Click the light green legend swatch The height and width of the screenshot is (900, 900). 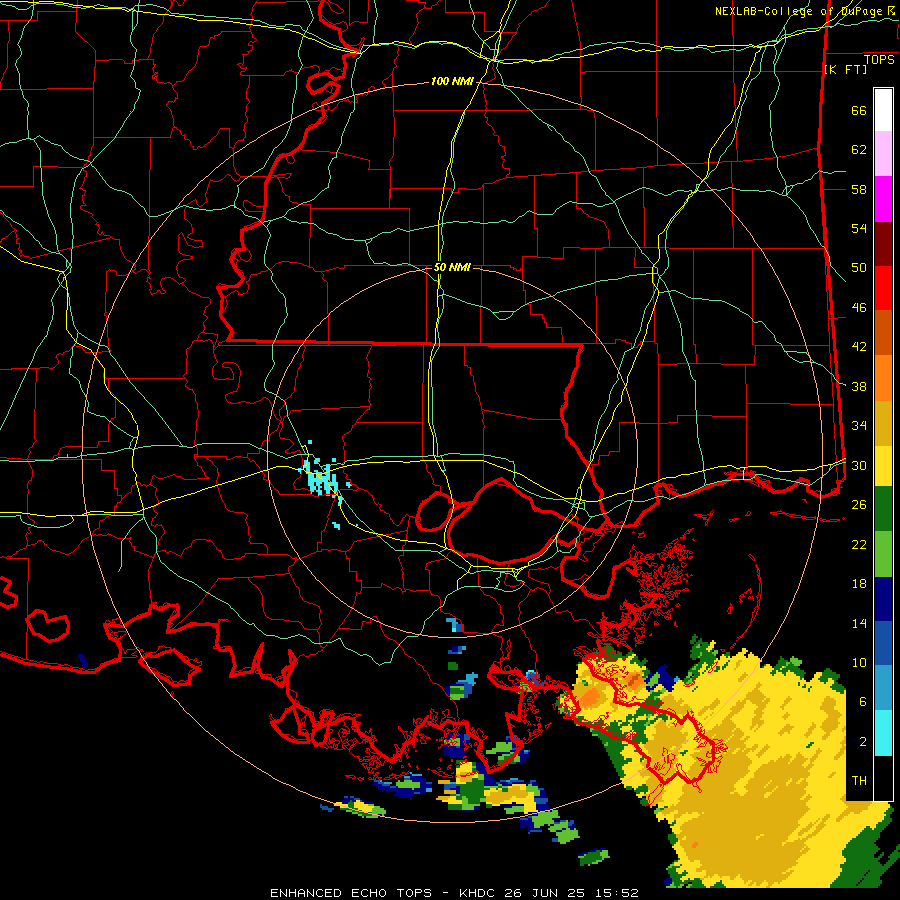tap(883, 554)
